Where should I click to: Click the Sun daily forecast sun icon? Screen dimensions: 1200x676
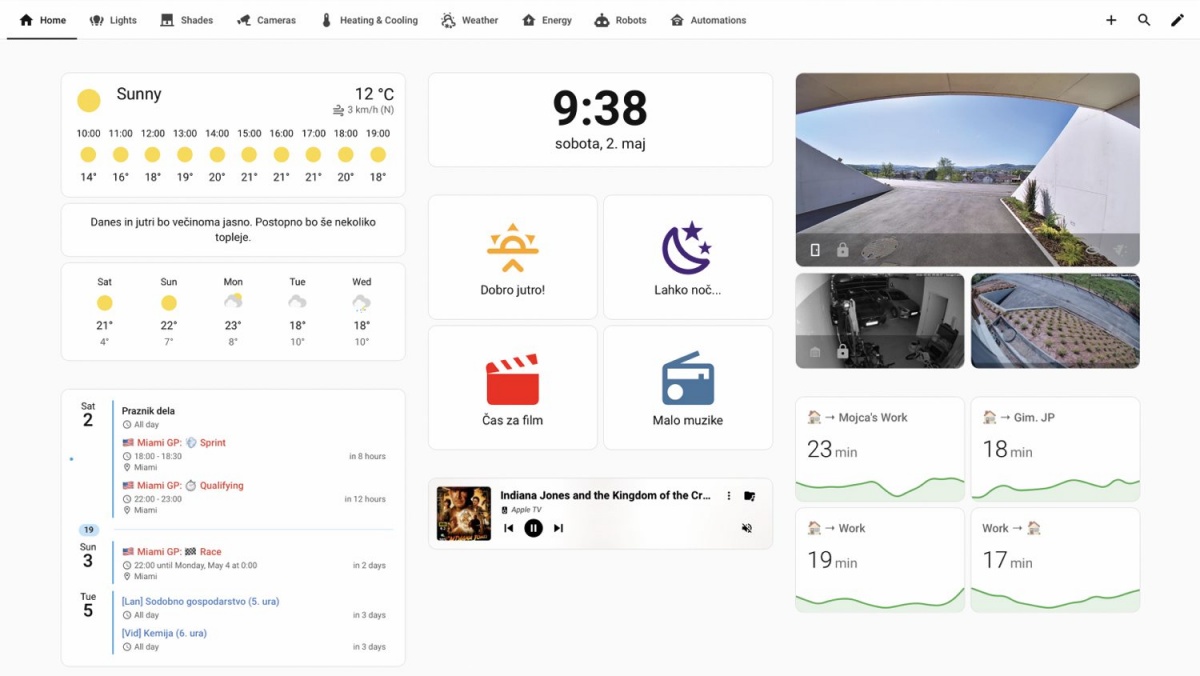169,303
